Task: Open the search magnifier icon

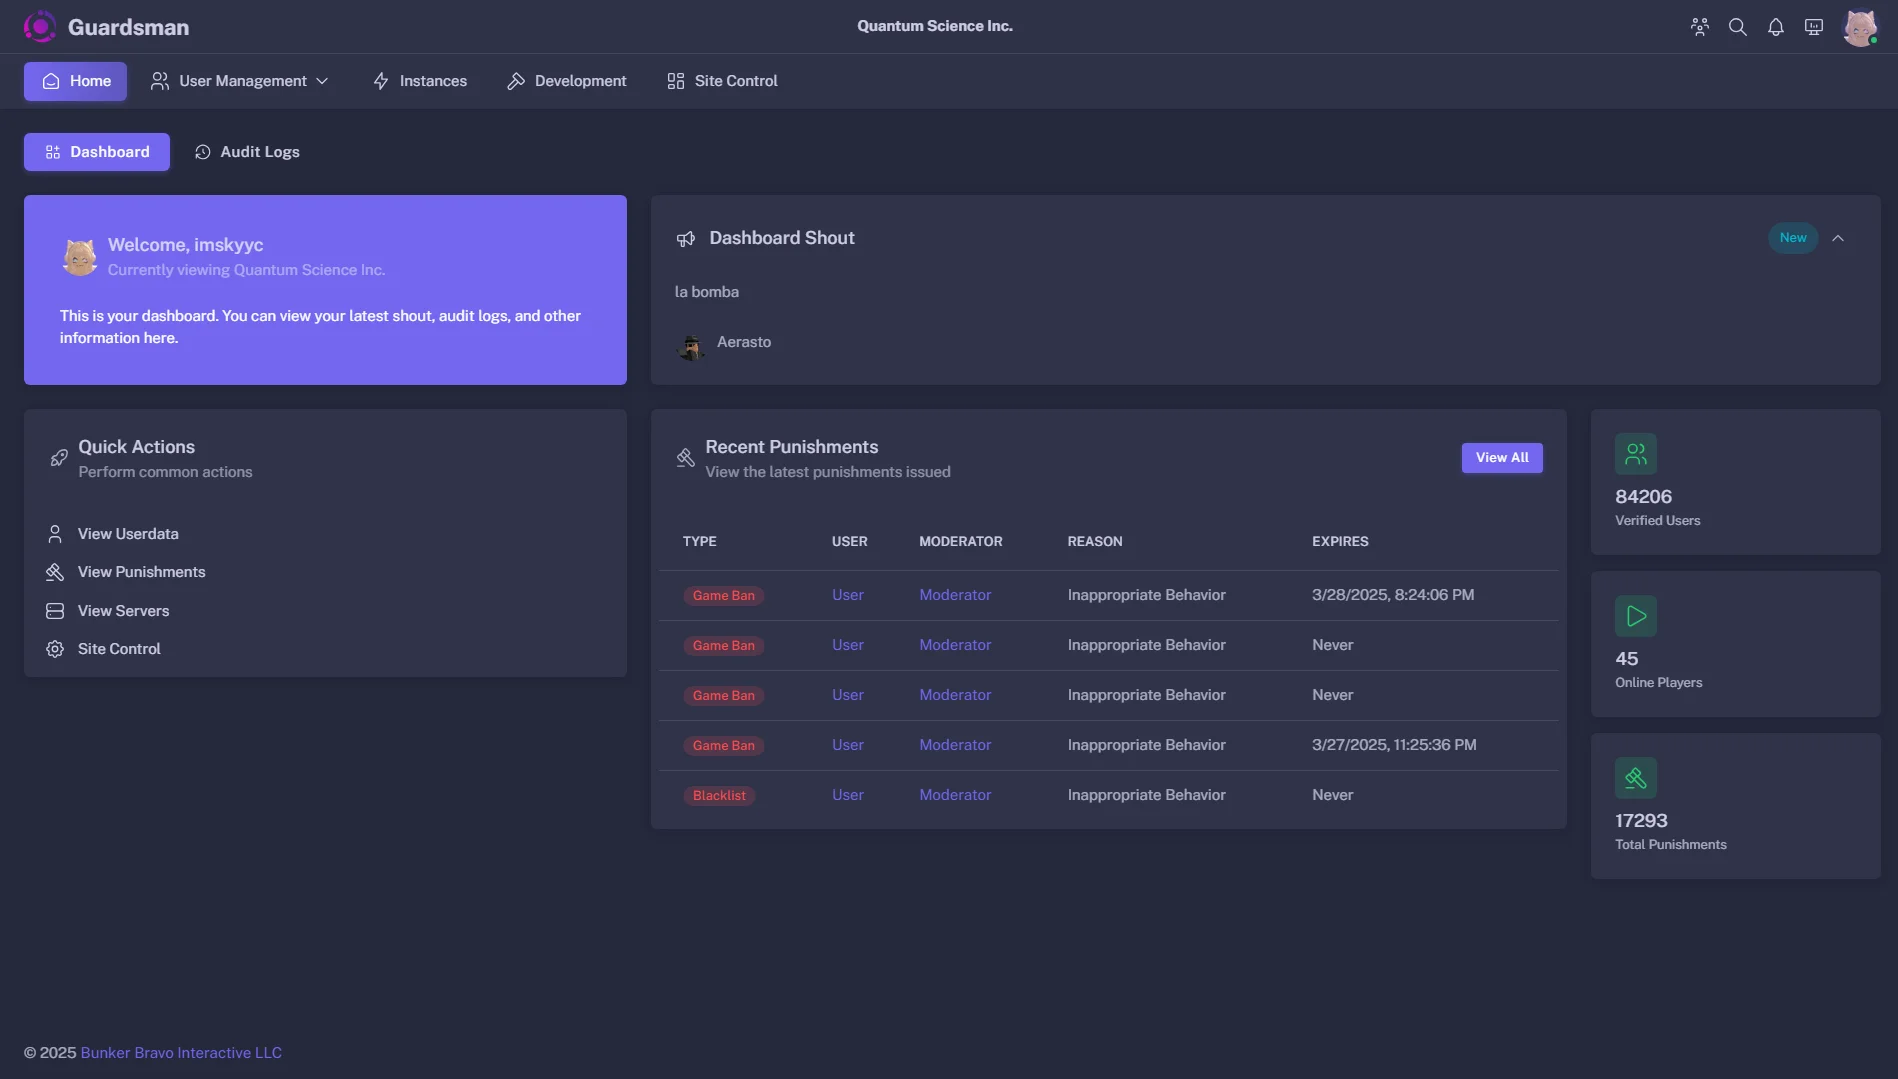Action: (x=1738, y=27)
